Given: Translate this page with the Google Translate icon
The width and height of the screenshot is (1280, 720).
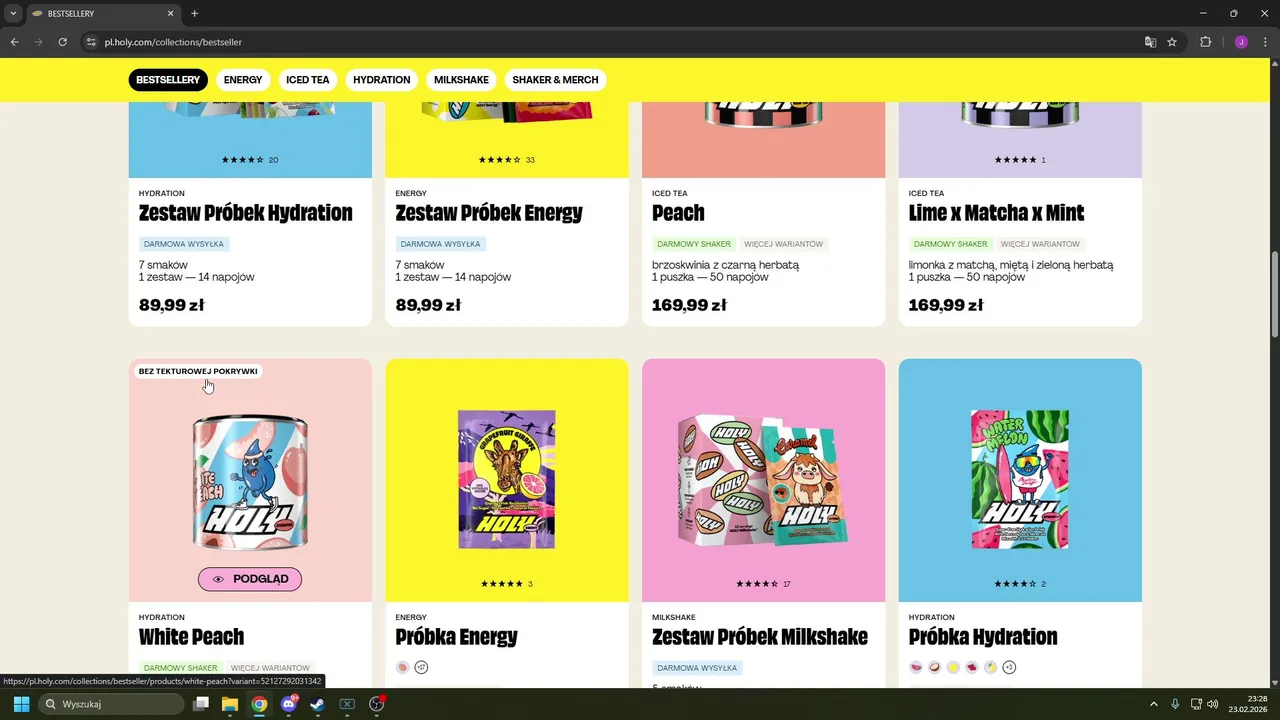Looking at the screenshot, I should pos(1150,42).
